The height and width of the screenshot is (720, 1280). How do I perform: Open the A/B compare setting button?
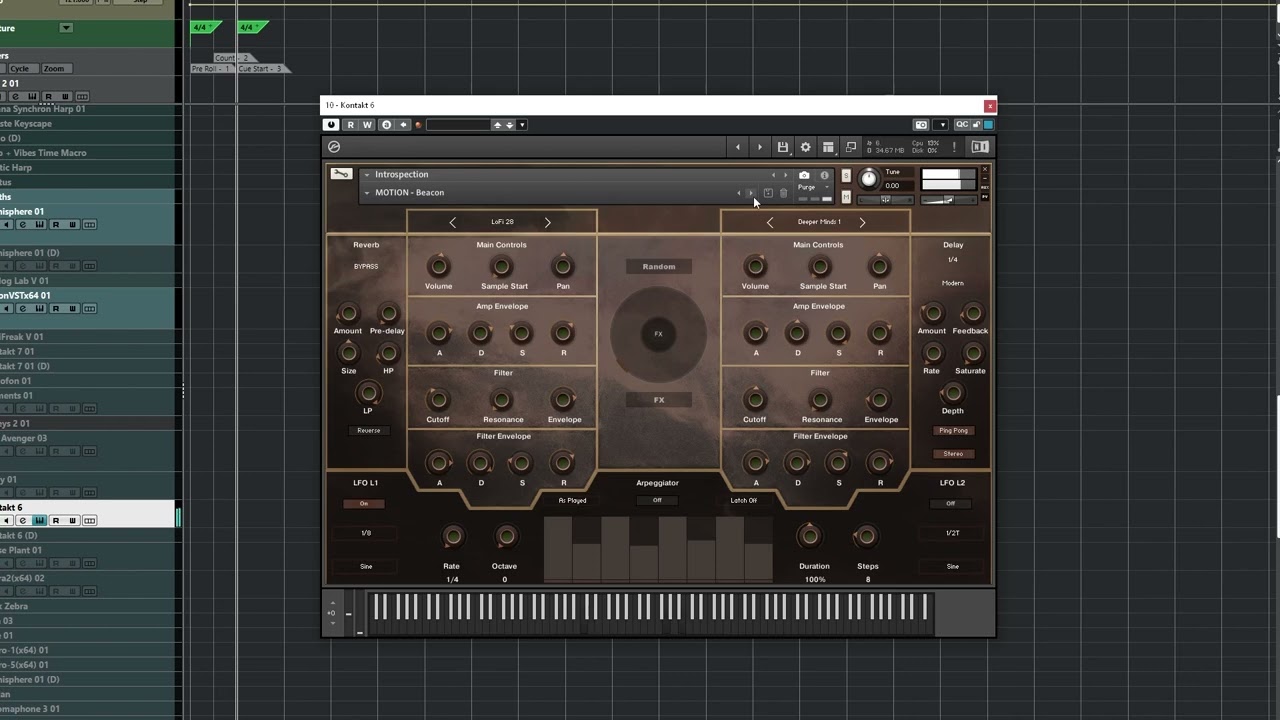[387, 125]
